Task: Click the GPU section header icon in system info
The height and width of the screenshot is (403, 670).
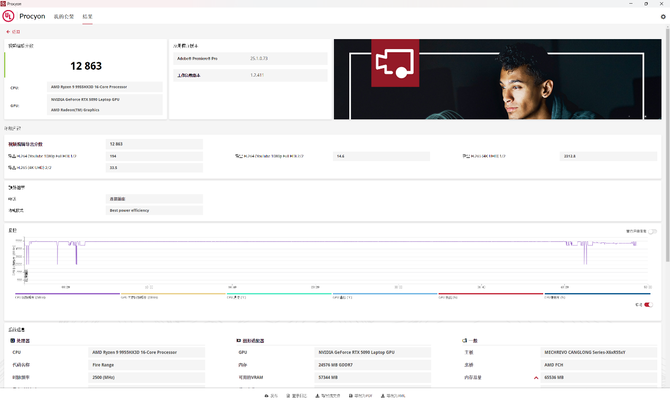Action: (x=235, y=340)
